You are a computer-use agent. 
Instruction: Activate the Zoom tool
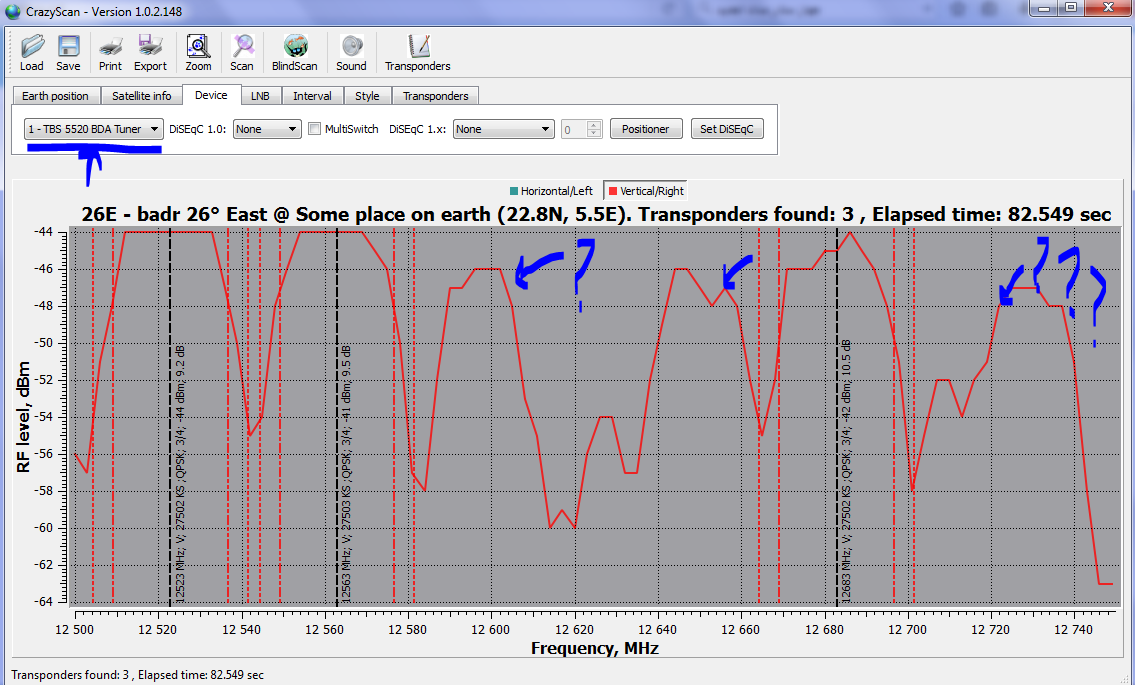[x=198, y=52]
